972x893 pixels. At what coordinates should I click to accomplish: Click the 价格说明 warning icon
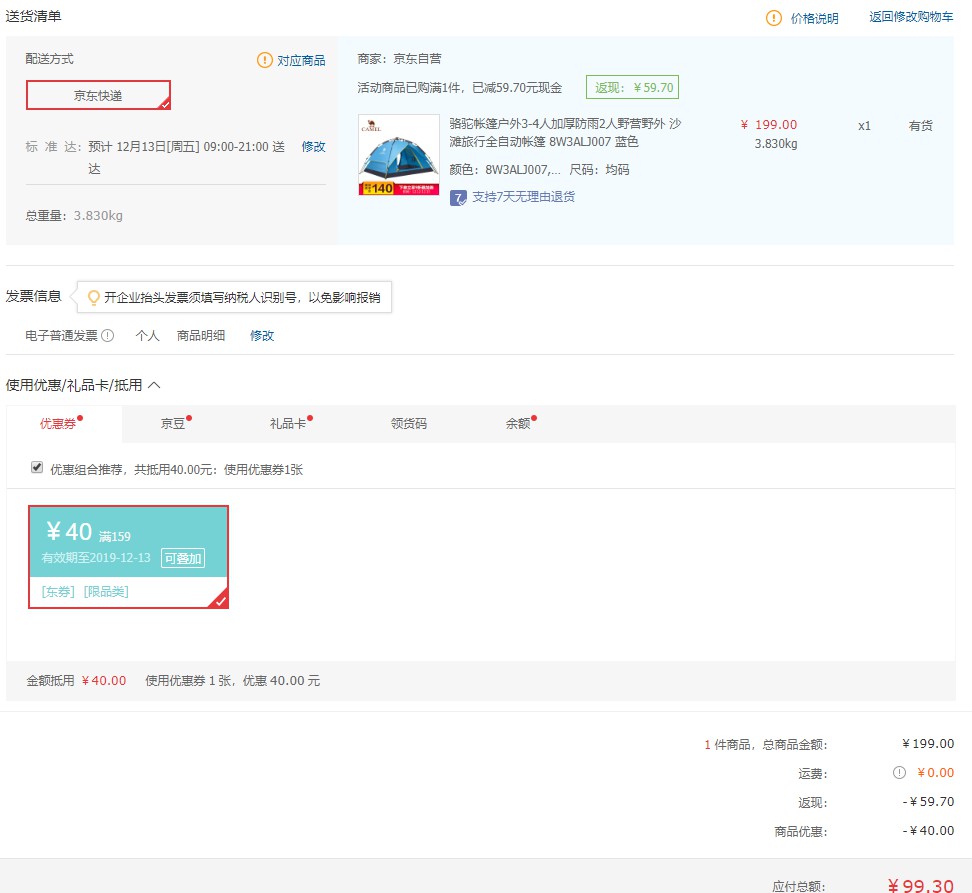[x=774, y=18]
